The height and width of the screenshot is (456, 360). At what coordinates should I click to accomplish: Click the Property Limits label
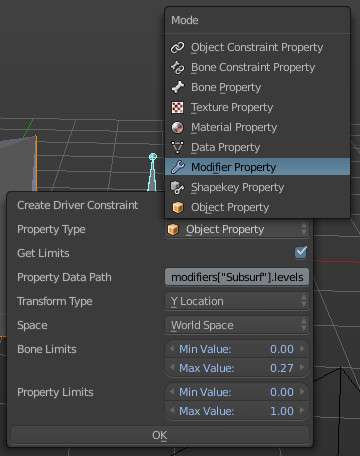55,392
